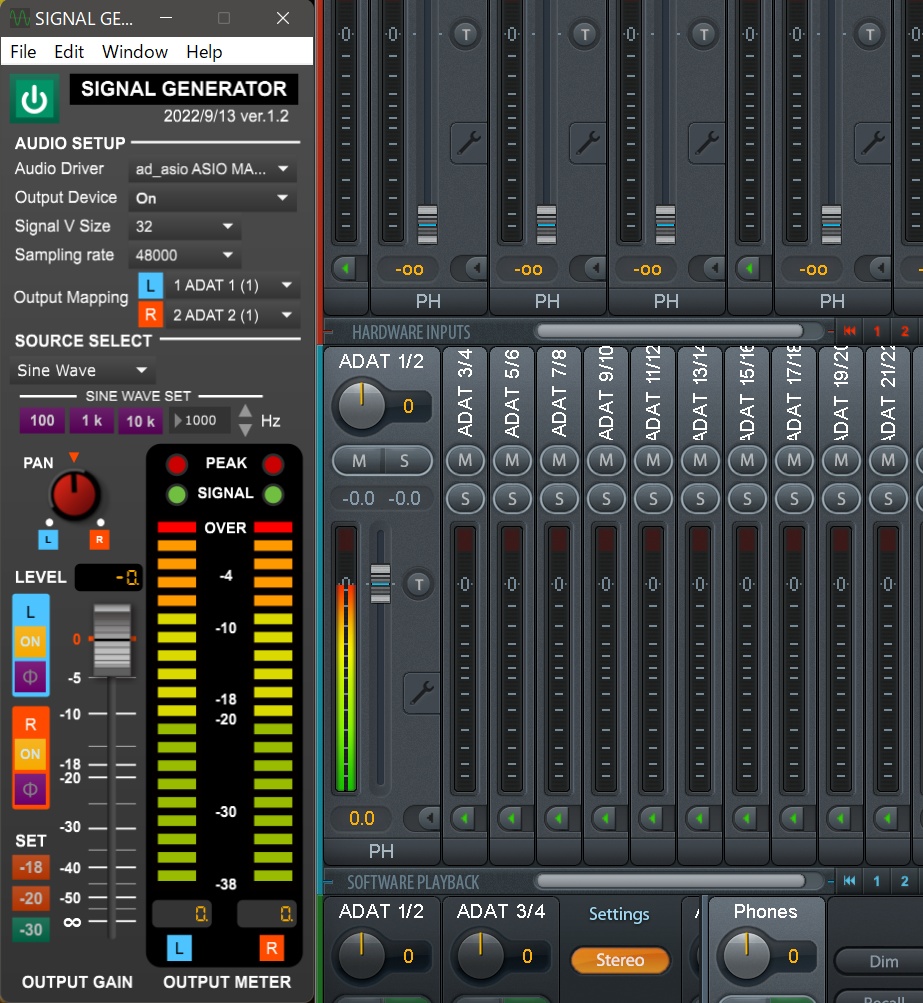Click the ADAT 1/2 input fader handle
Screen dimensions: 923x1003
[x=380, y=583]
